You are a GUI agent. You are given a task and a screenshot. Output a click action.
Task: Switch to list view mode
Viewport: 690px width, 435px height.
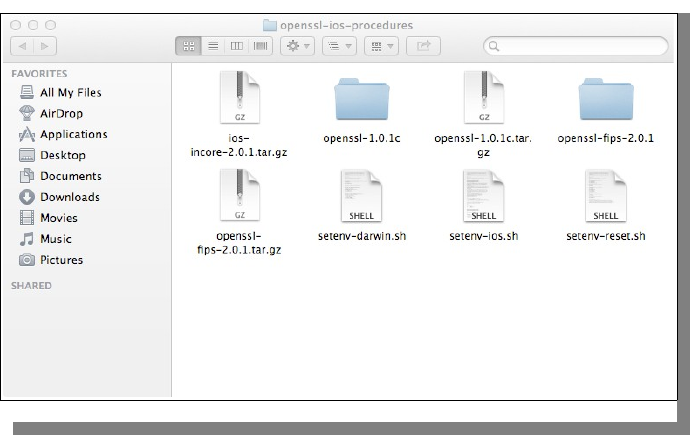(x=213, y=46)
